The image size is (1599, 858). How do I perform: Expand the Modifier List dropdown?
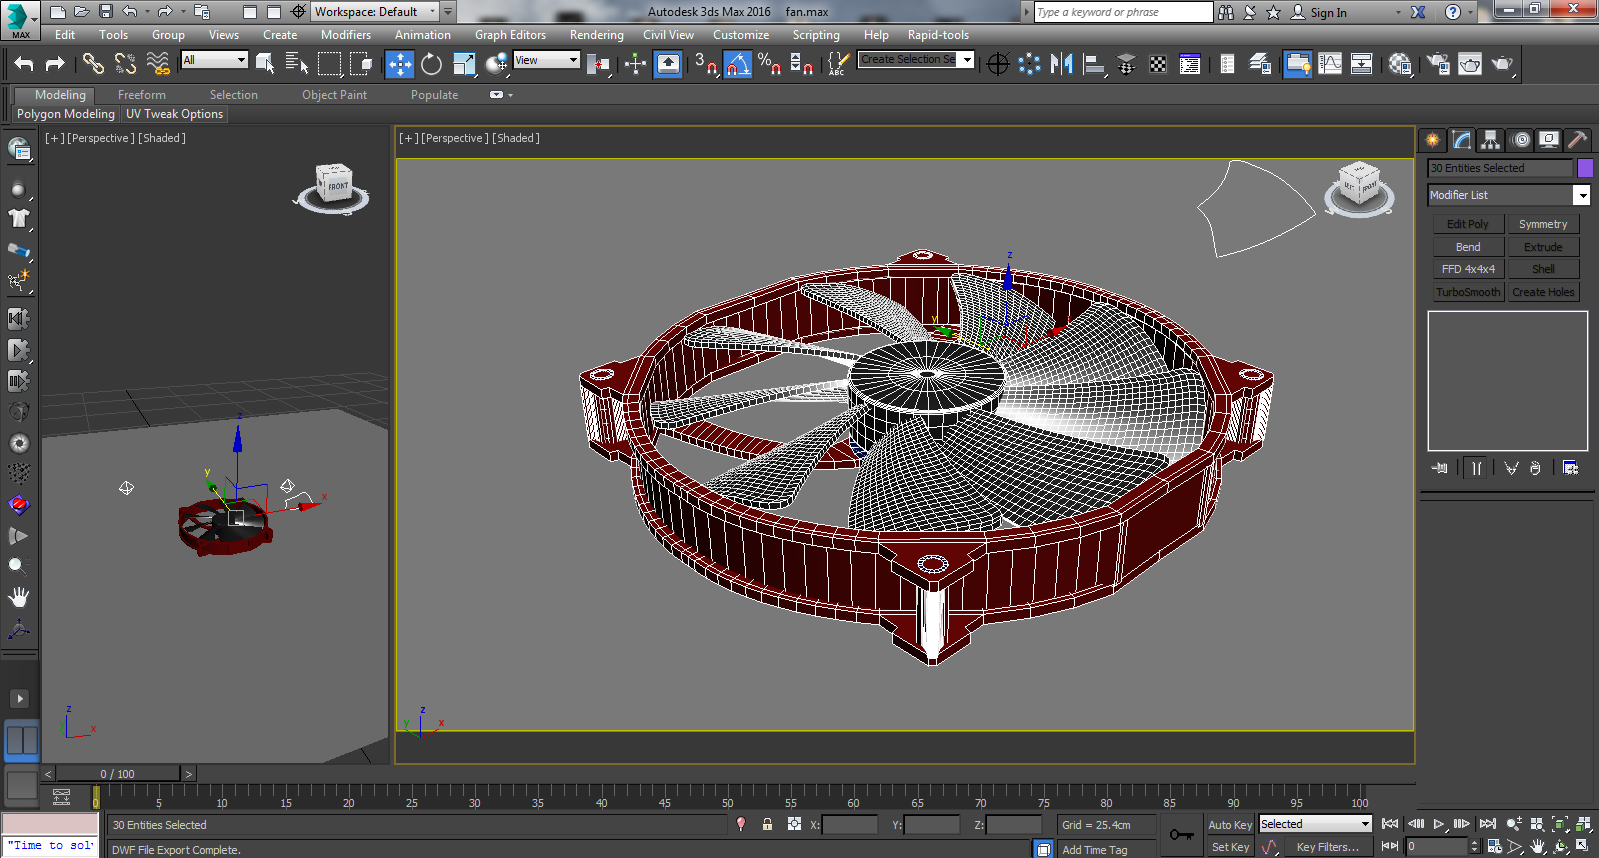pos(1581,195)
